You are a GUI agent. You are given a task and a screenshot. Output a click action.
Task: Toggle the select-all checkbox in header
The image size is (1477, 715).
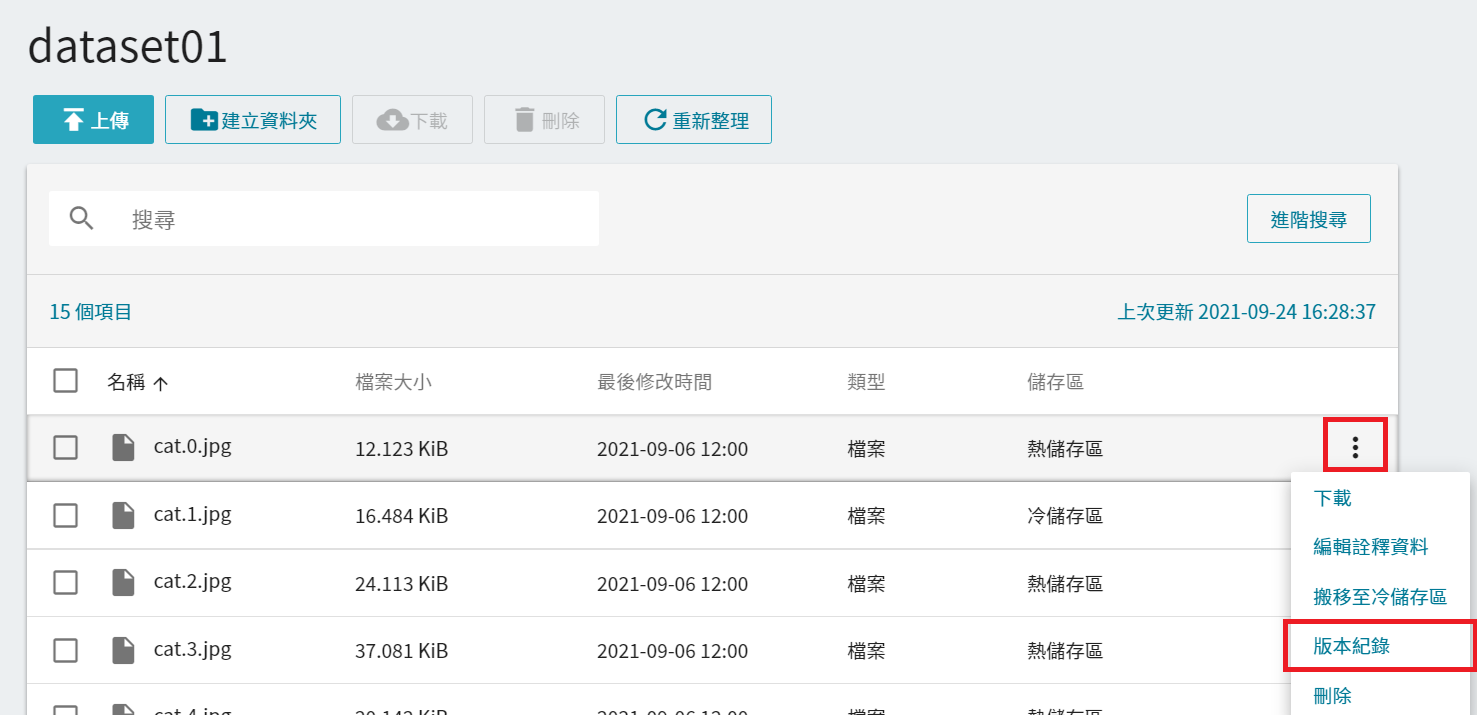click(65, 381)
